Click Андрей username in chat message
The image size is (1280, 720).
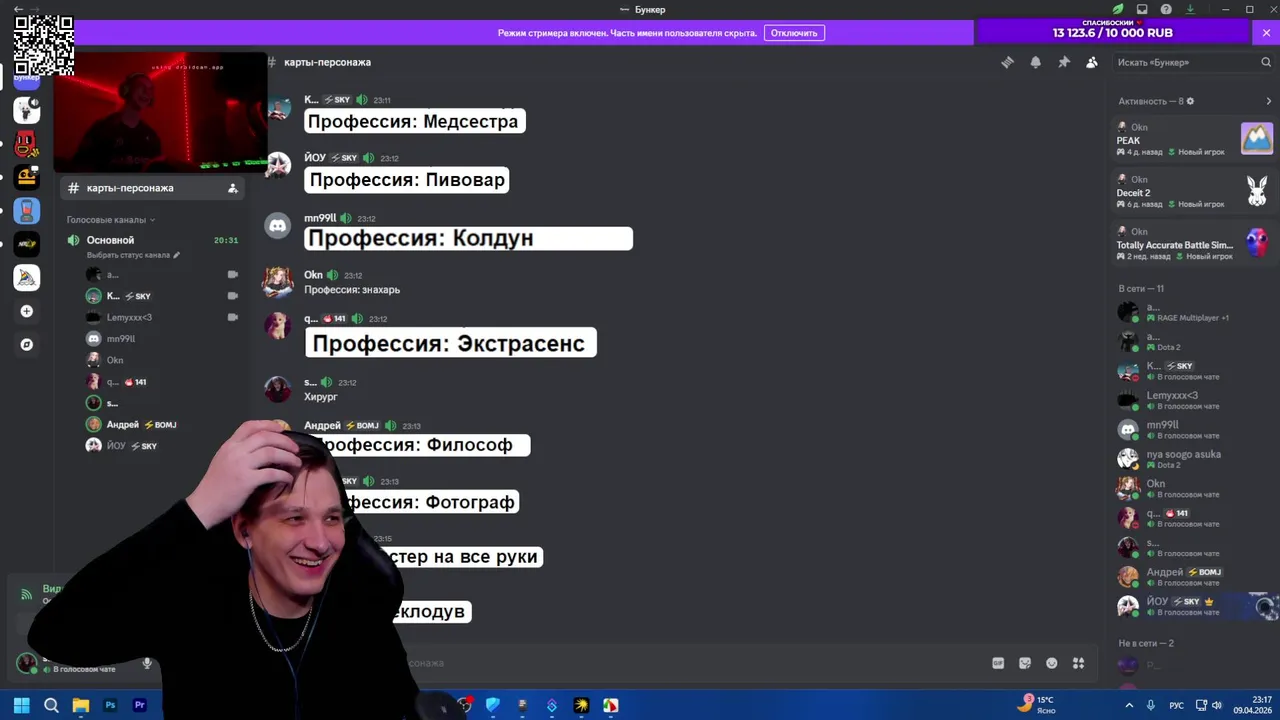(x=322, y=425)
